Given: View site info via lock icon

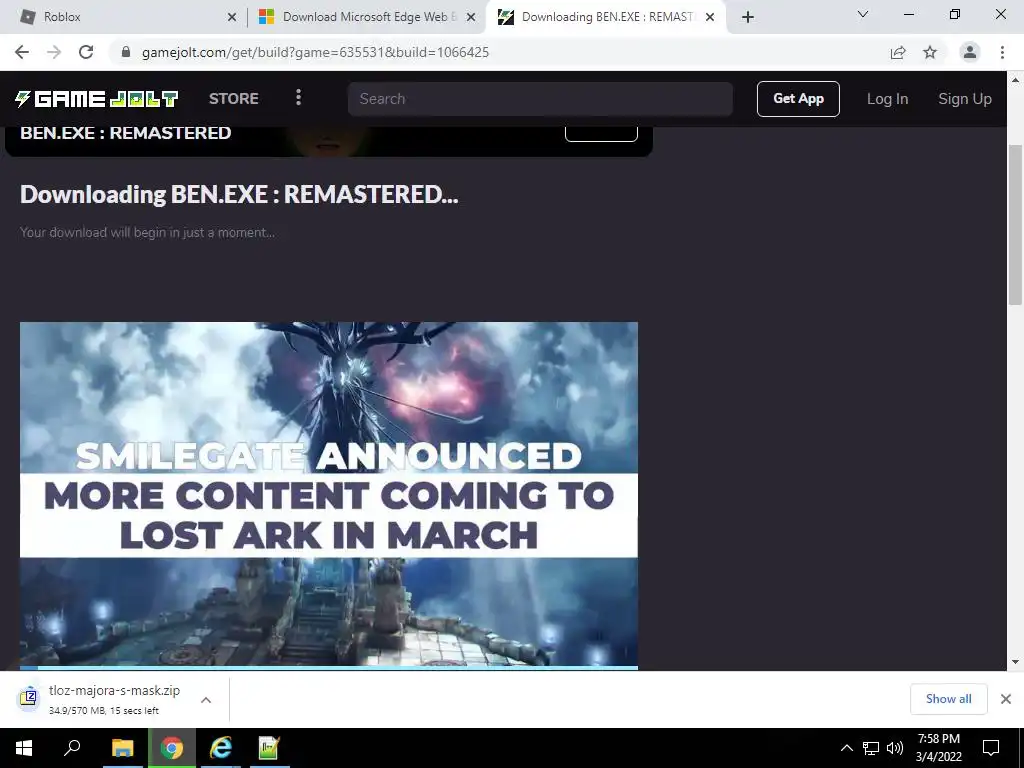Looking at the screenshot, I should pos(126,52).
